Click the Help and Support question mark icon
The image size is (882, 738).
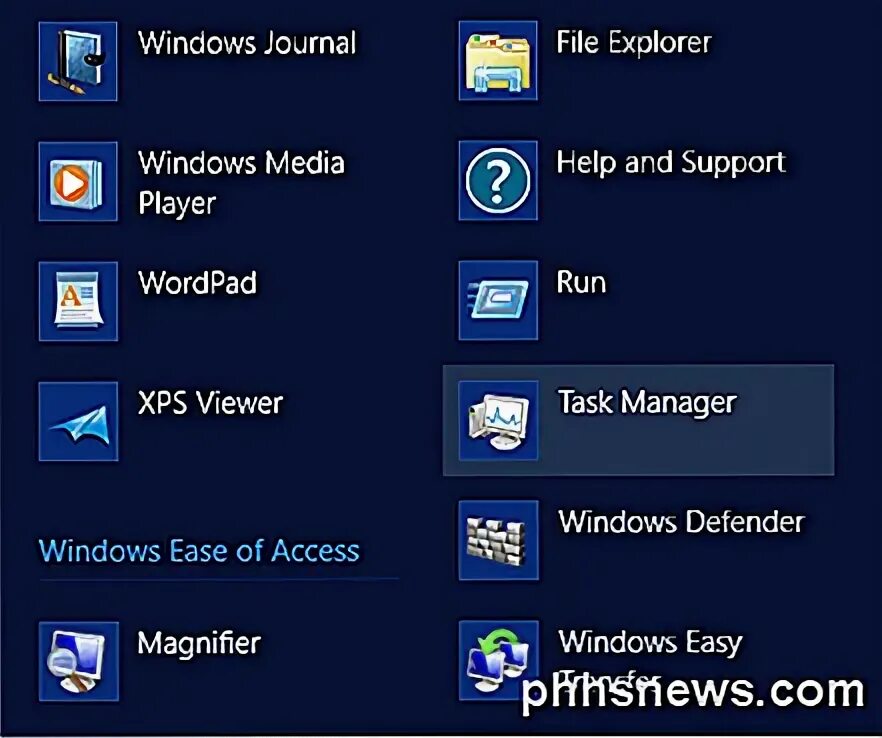[x=498, y=181]
